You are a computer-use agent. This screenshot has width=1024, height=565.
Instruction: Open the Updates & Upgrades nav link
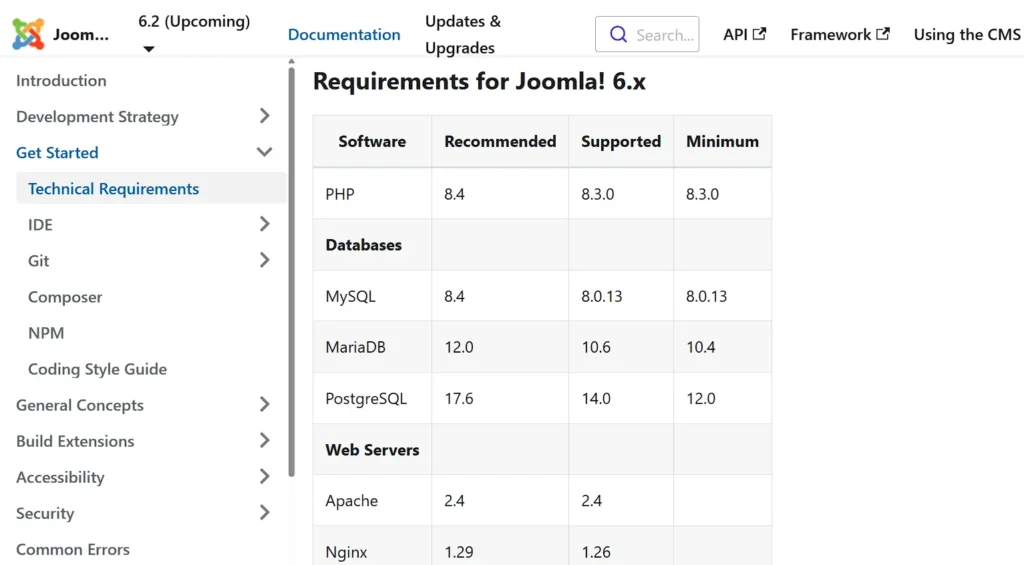click(463, 35)
